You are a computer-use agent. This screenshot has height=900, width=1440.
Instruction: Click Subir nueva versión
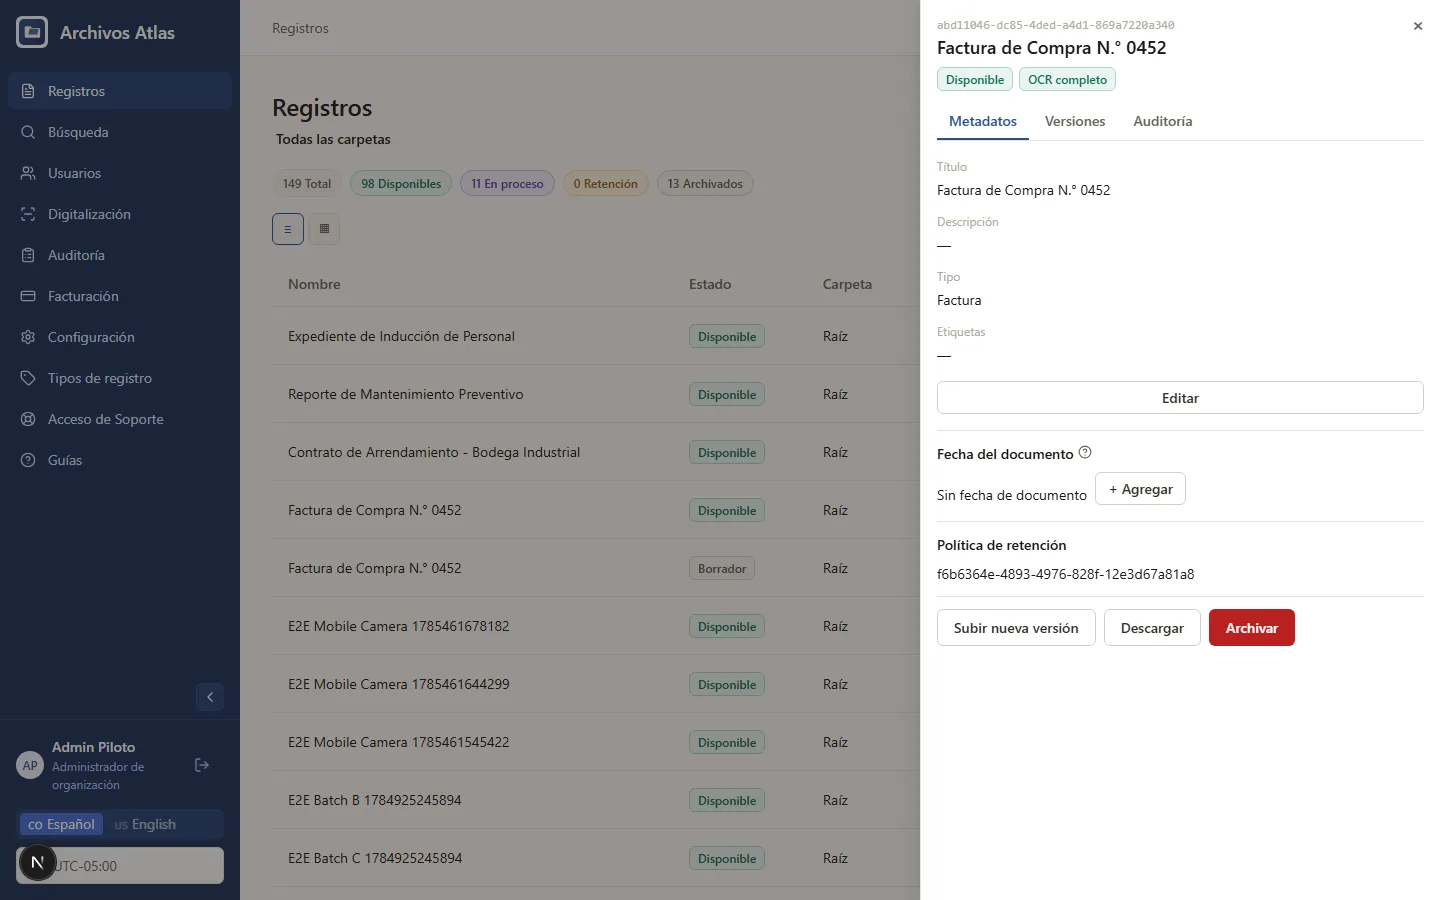point(1016,628)
